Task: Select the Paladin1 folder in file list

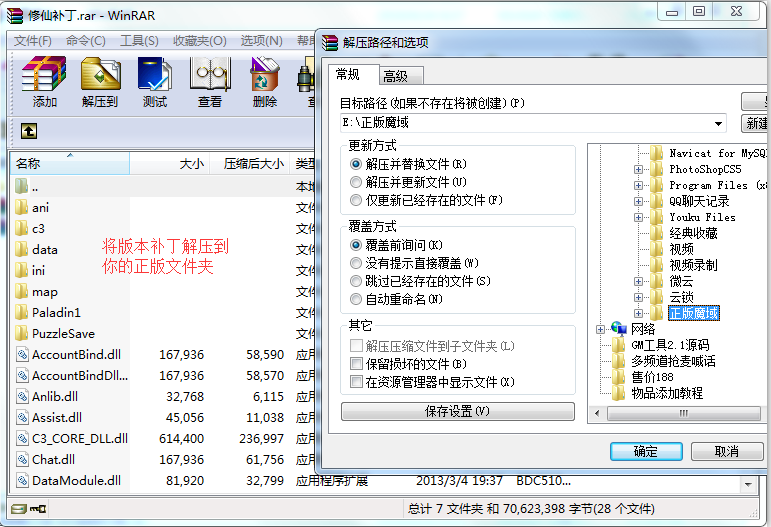Action: tap(56, 312)
